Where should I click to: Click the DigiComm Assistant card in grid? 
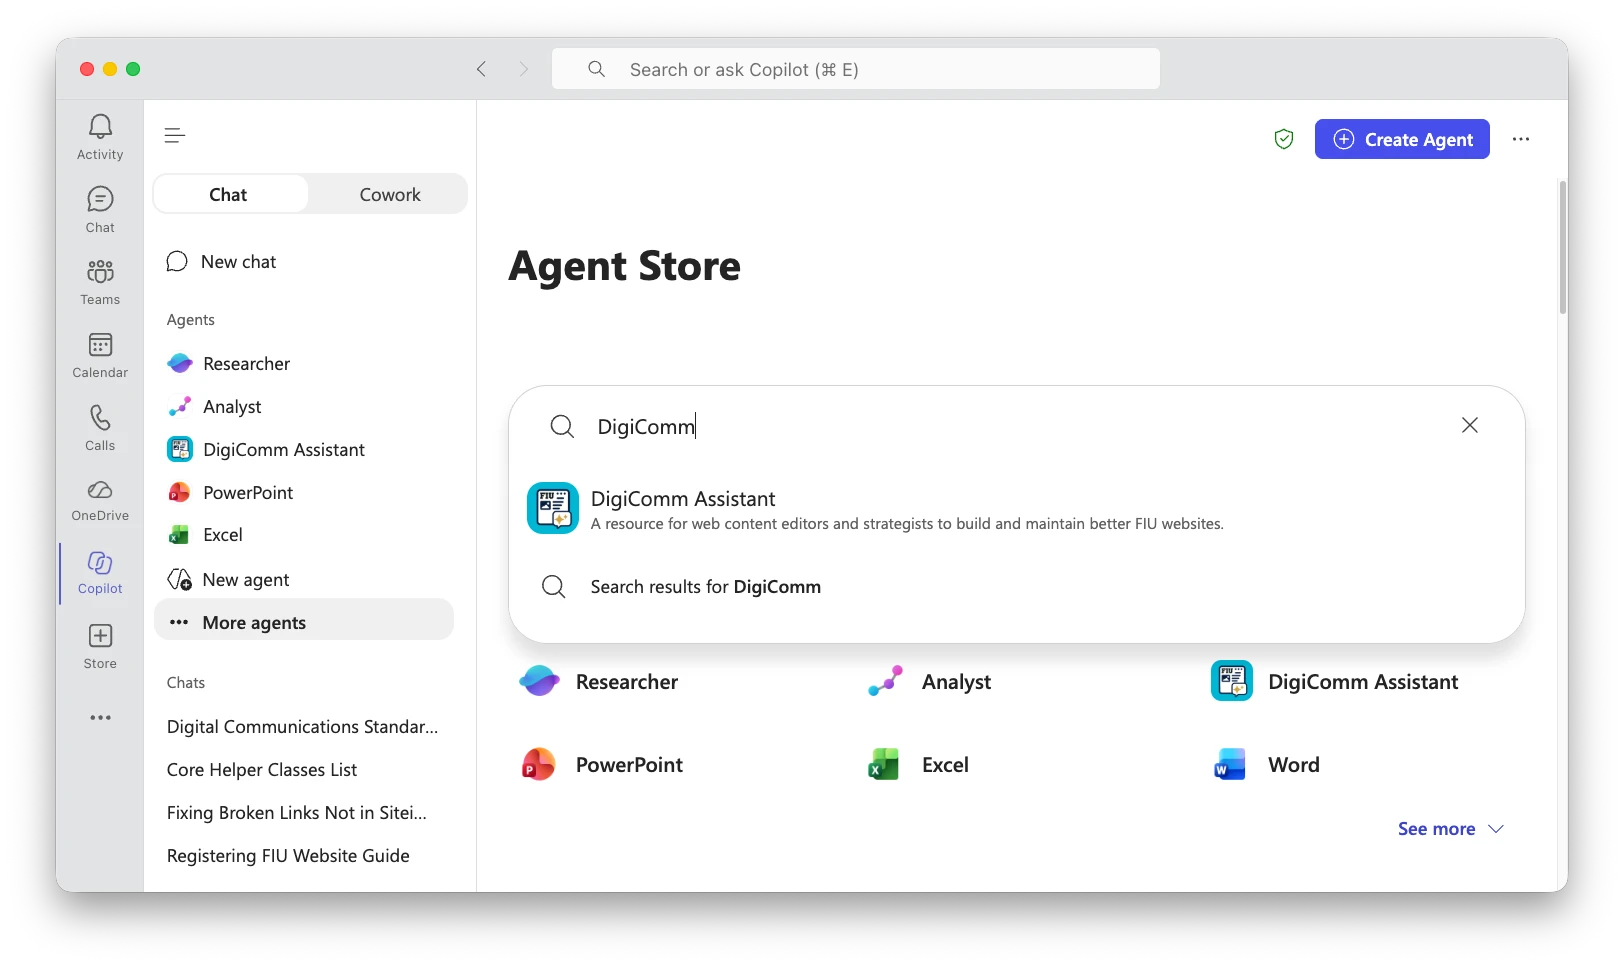pos(1334,682)
